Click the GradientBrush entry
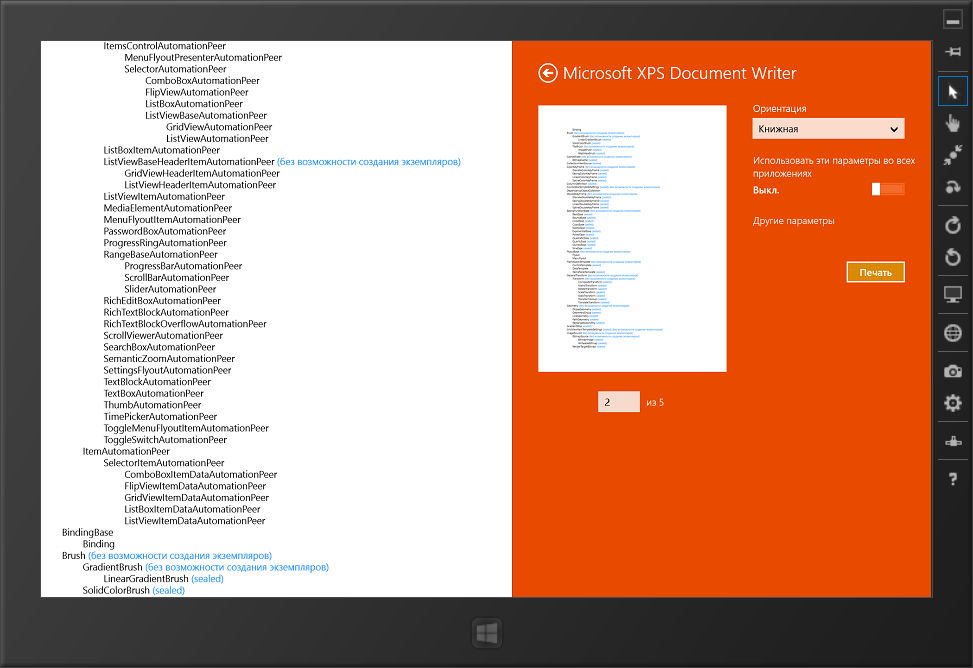Screen dimensions: 973x668 pos(112,567)
